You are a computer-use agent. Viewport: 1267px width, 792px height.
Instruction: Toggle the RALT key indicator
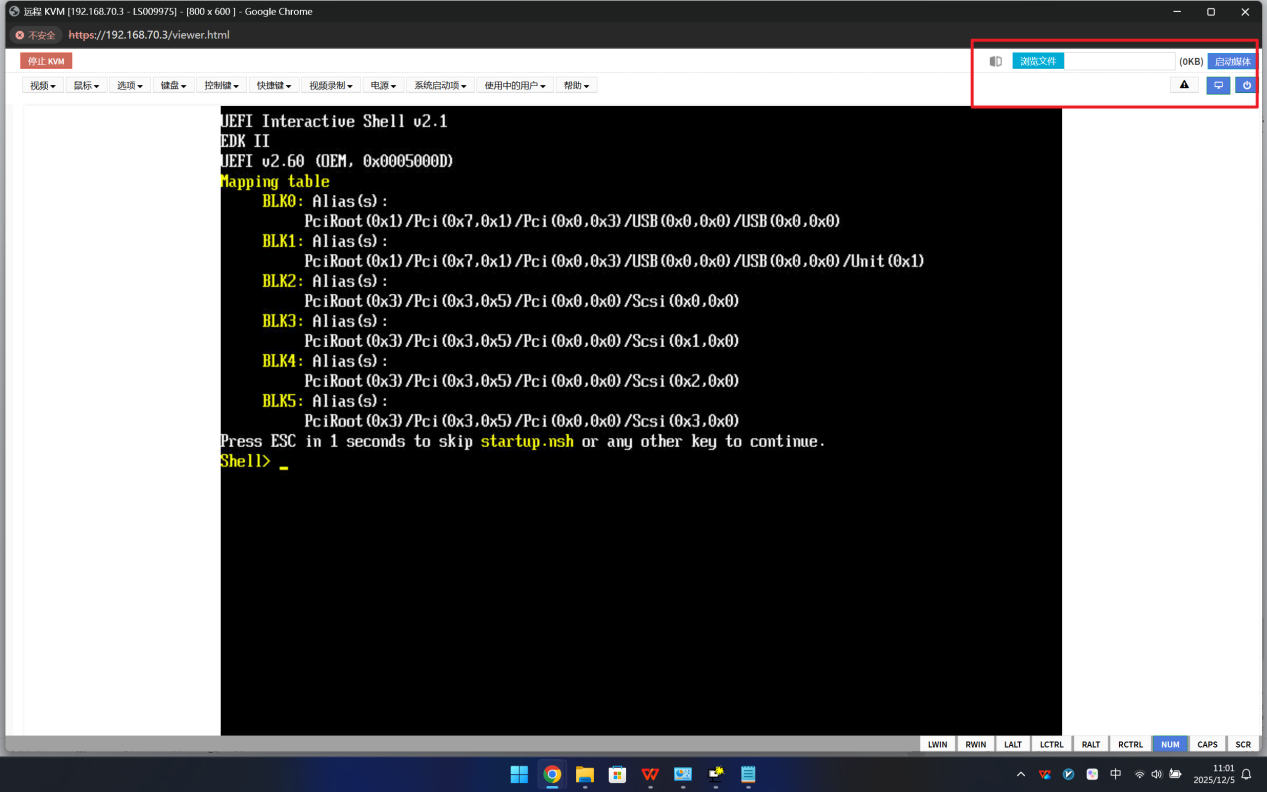(1091, 744)
